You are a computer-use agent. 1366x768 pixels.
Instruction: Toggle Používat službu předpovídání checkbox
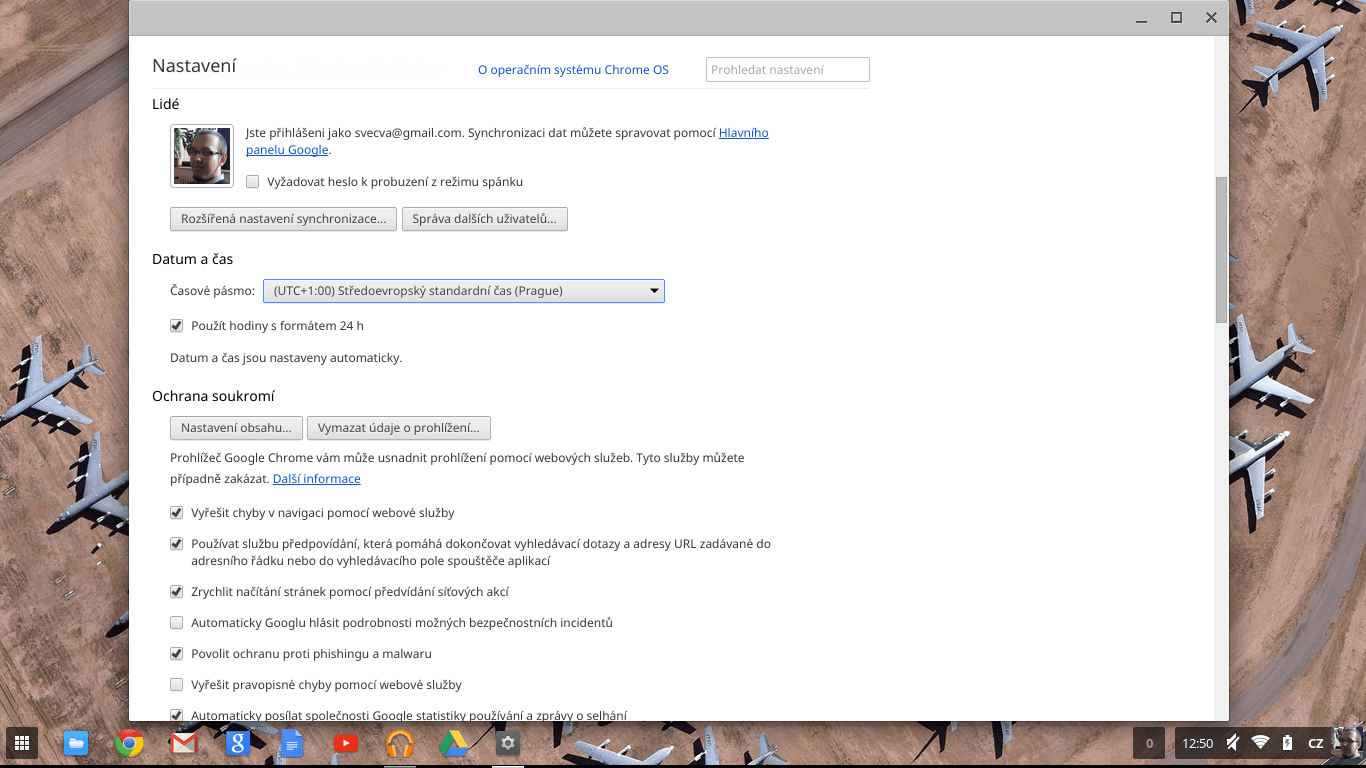pyautogui.click(x=177, y=544)
